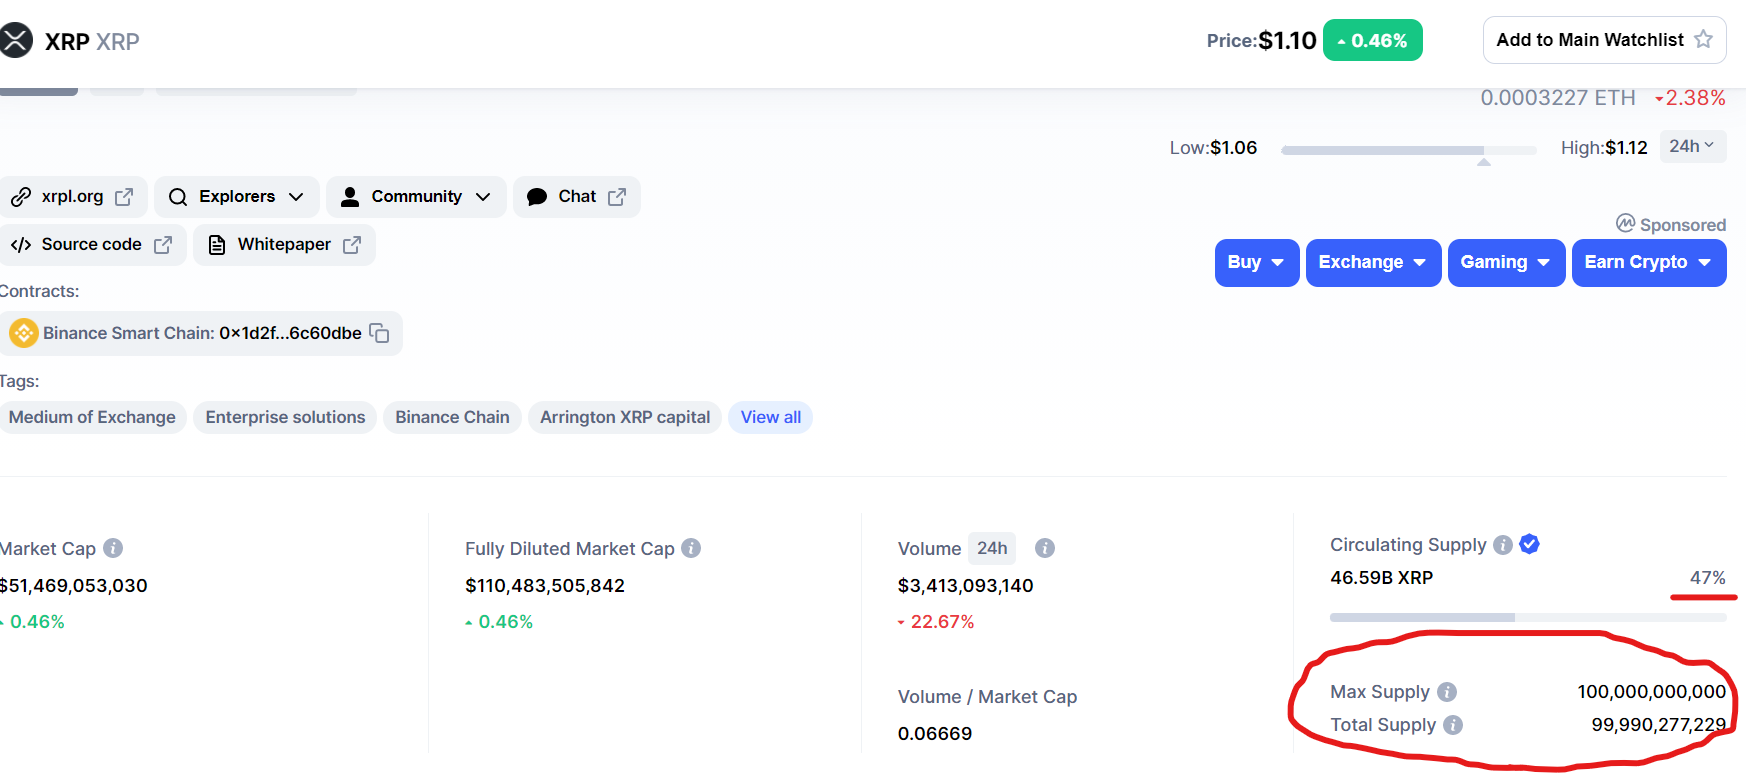
Task: Click the 22.67% volume change
Action: point(936,622)
